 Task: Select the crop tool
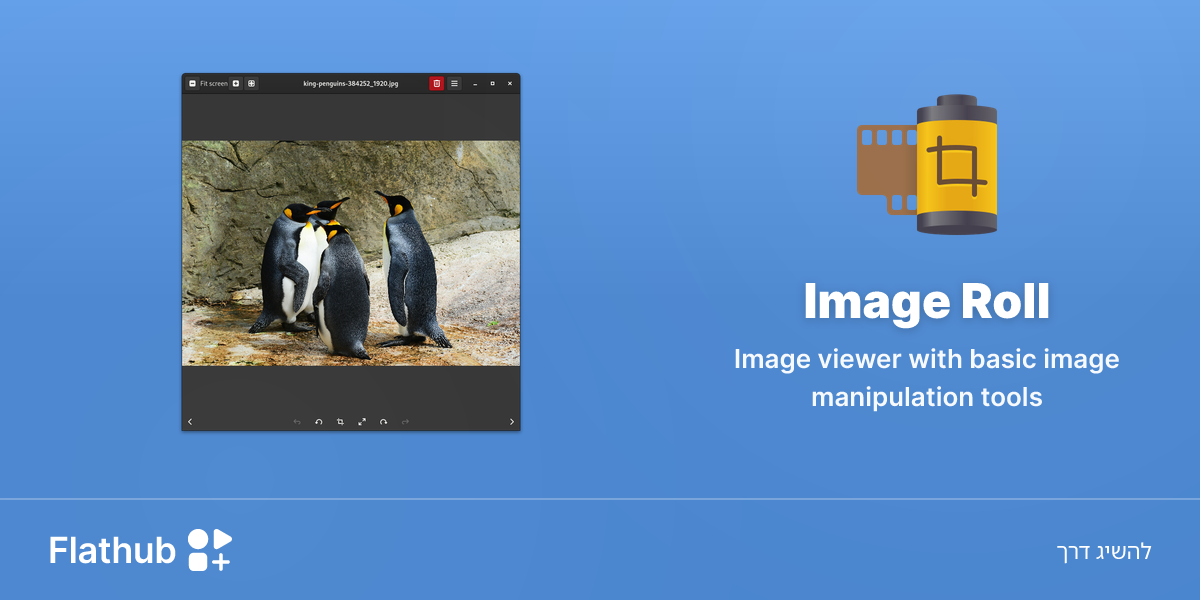340,422
